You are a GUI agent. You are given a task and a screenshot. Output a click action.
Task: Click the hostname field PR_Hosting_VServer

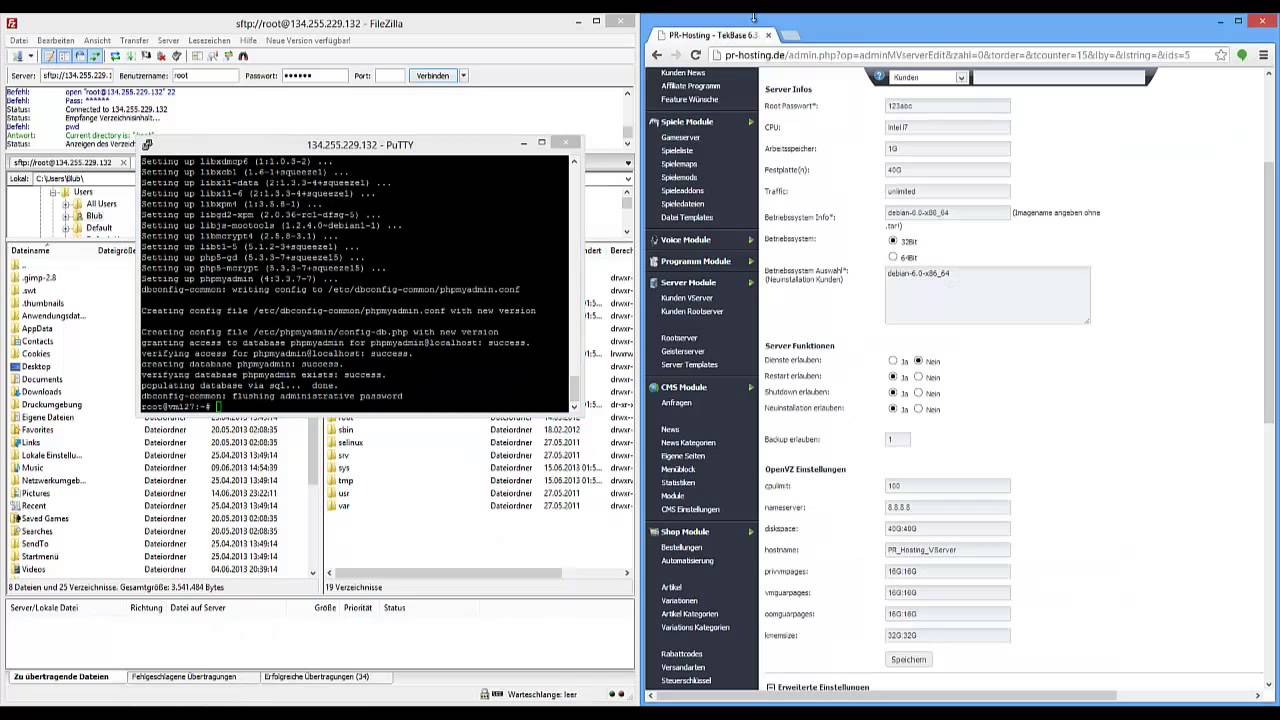(948, 550)
